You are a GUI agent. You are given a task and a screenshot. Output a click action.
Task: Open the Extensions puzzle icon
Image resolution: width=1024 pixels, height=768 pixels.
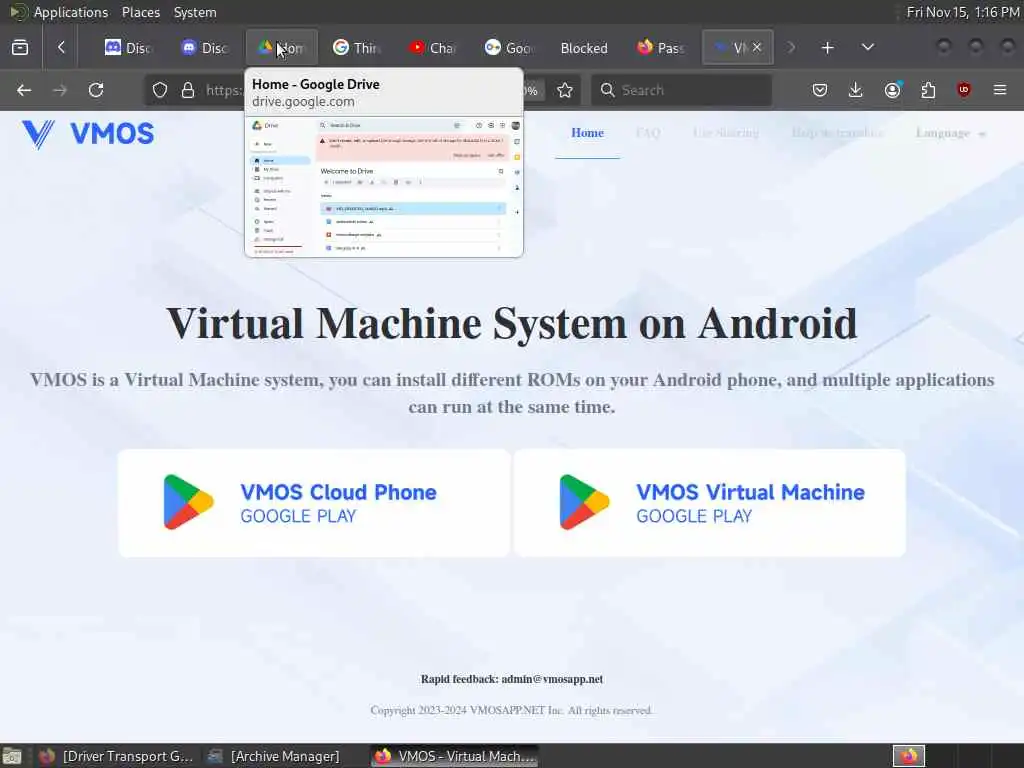coord(928,90)
